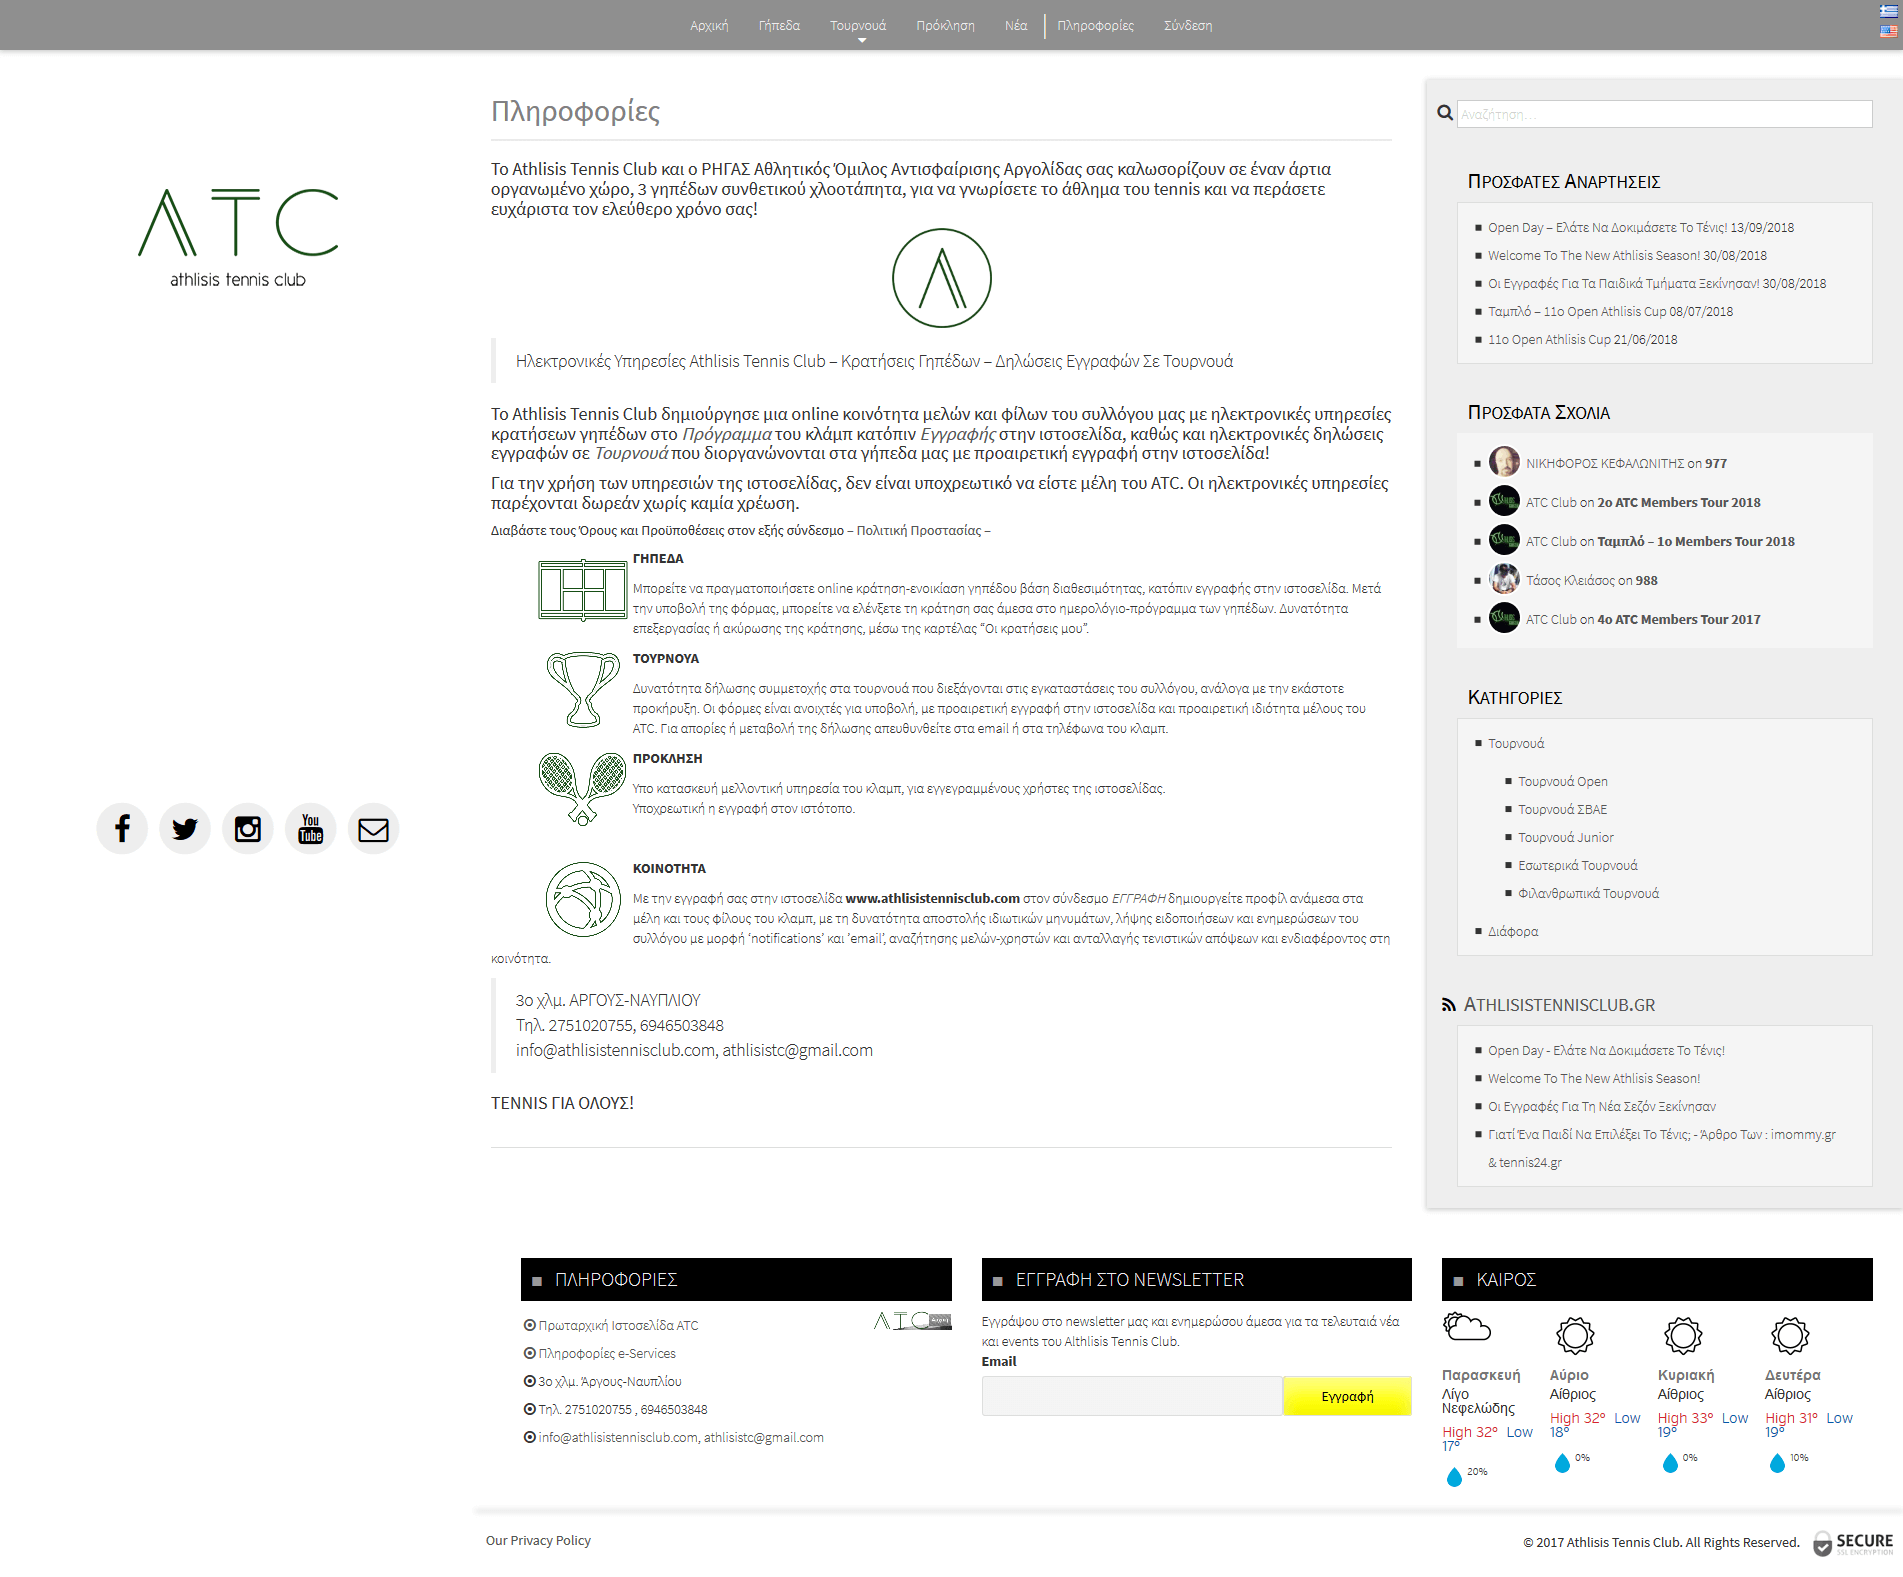Click the RSS feed icon beside ATHLISISTENNISCLUB.GR
The image size is (1903, 1577).
[x=1448, y=1005]
